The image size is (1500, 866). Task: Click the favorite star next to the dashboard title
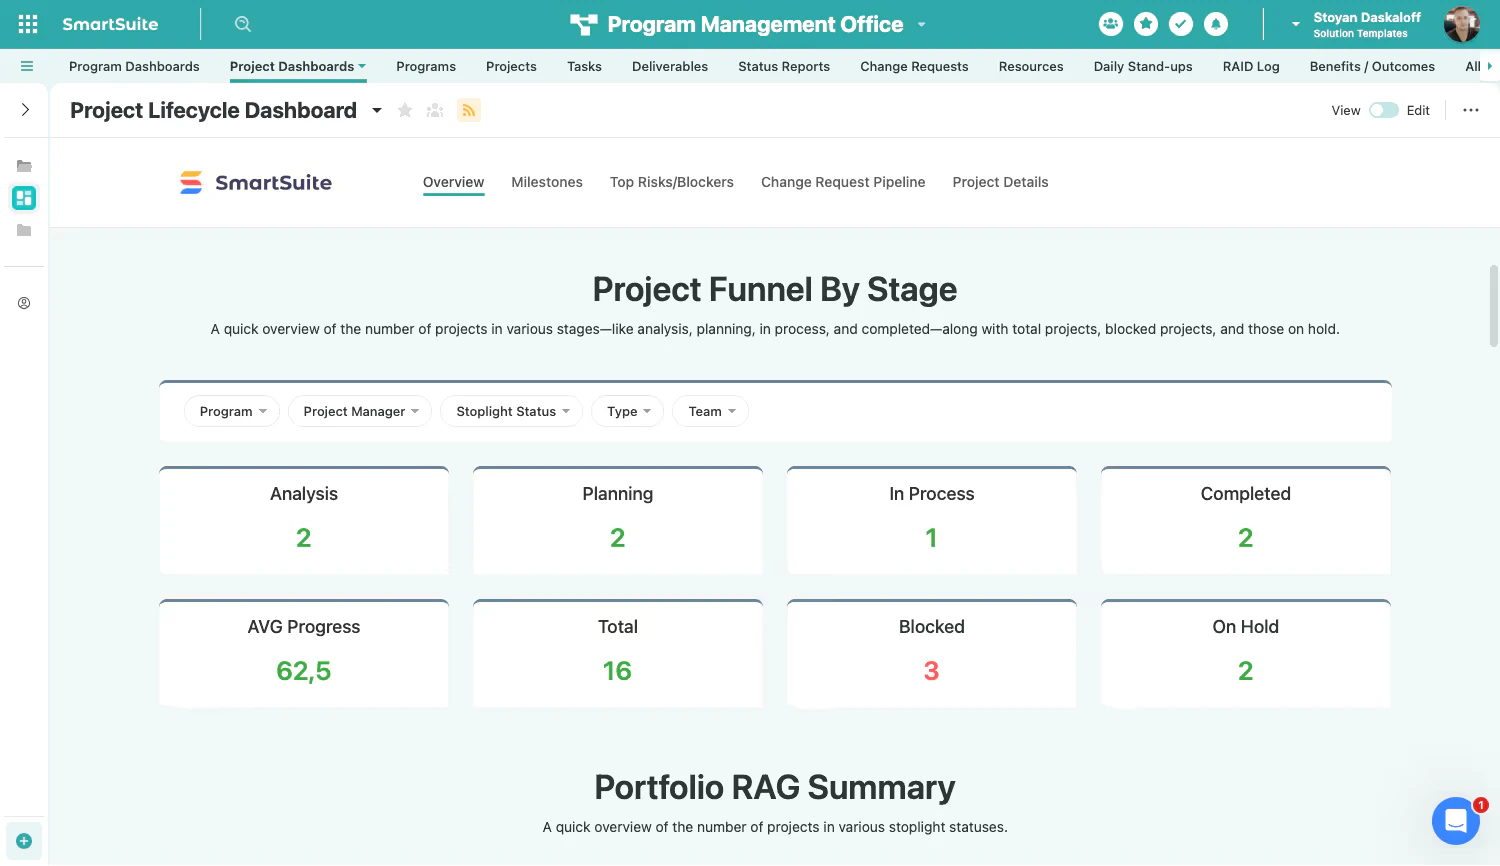tap(405, 110)
